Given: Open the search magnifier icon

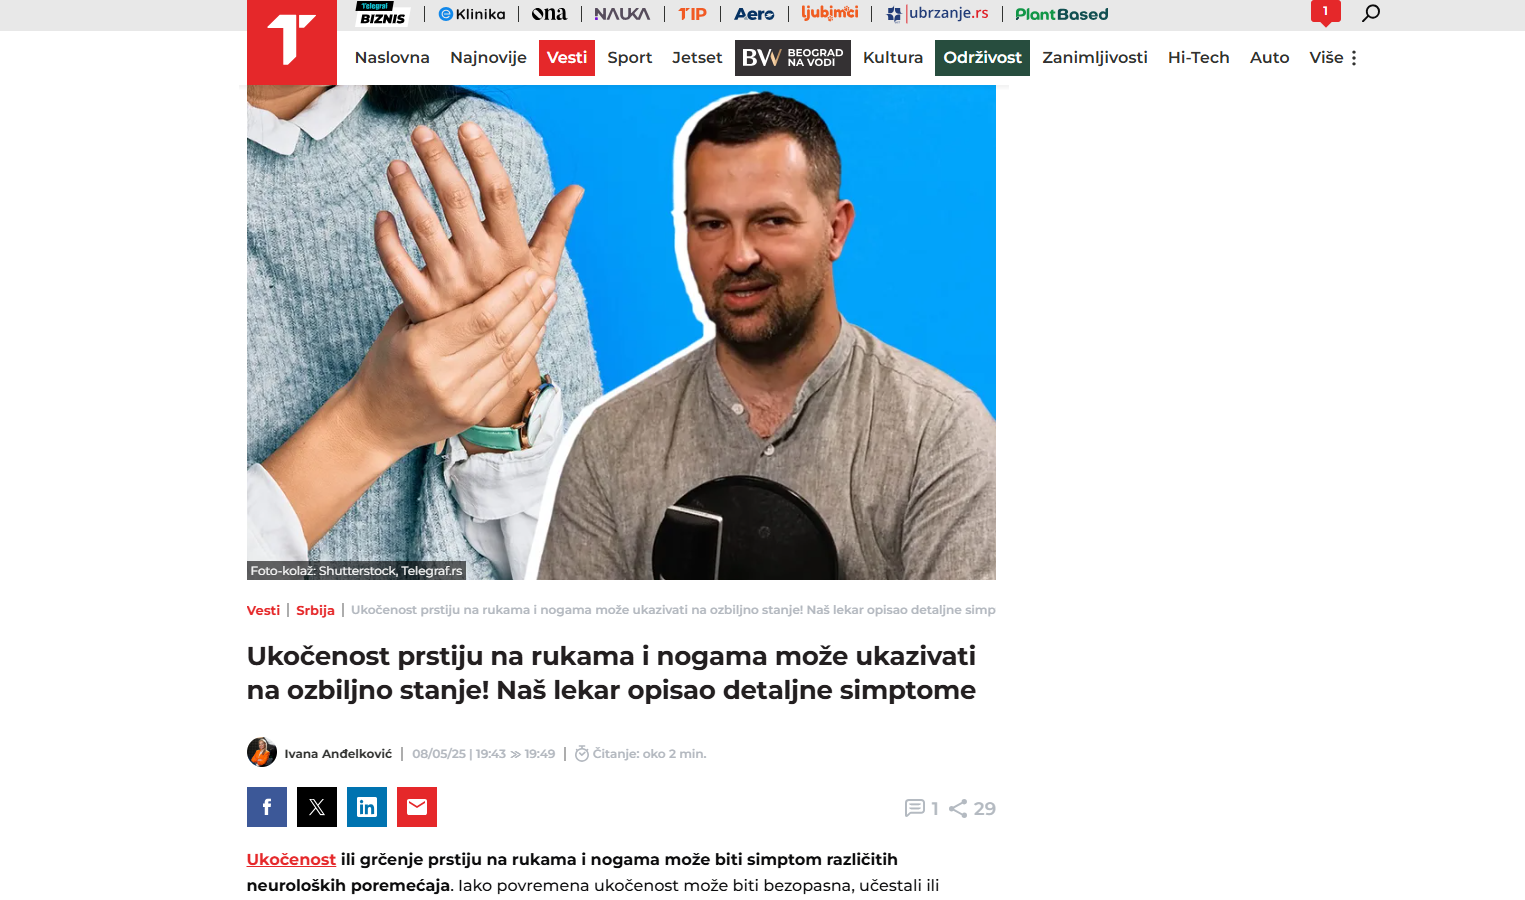Looking at the screenshot, I should pos(1371,13).
